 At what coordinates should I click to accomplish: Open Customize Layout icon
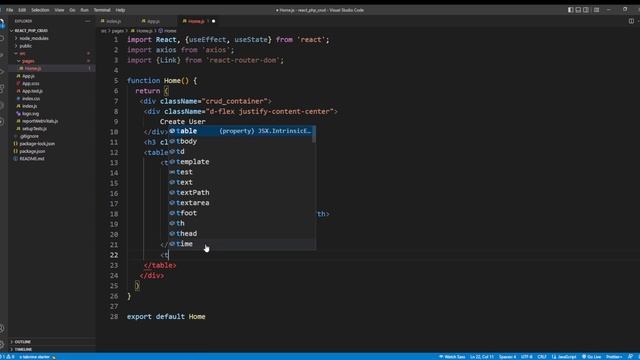click(596, 10)
